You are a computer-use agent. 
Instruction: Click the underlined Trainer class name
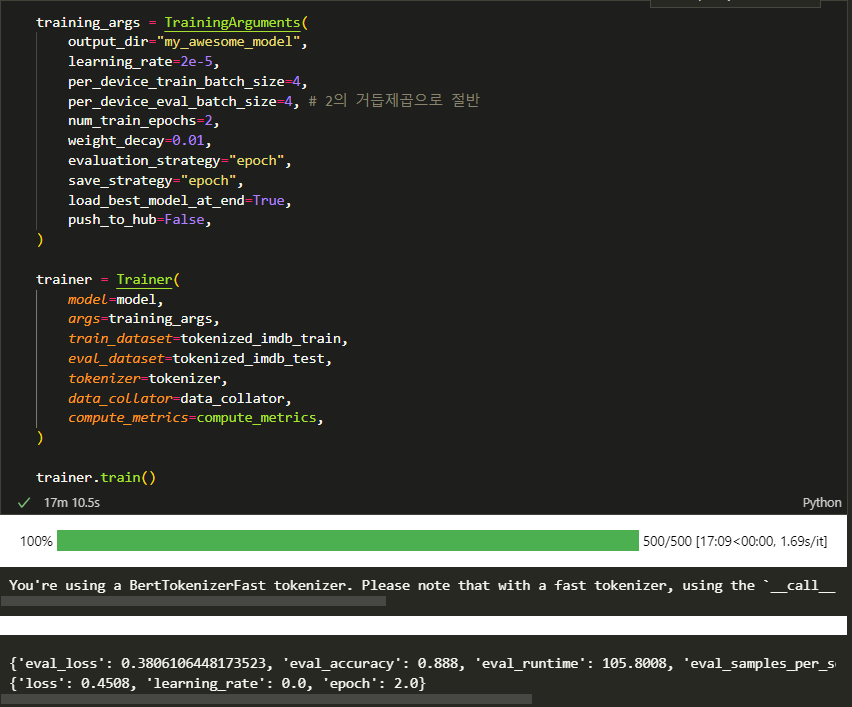(x=144, y=280)
